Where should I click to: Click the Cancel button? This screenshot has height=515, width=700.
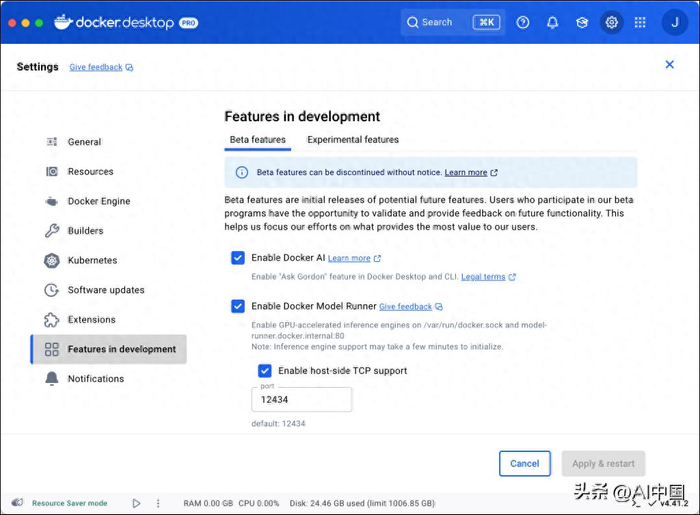(525, 463)
